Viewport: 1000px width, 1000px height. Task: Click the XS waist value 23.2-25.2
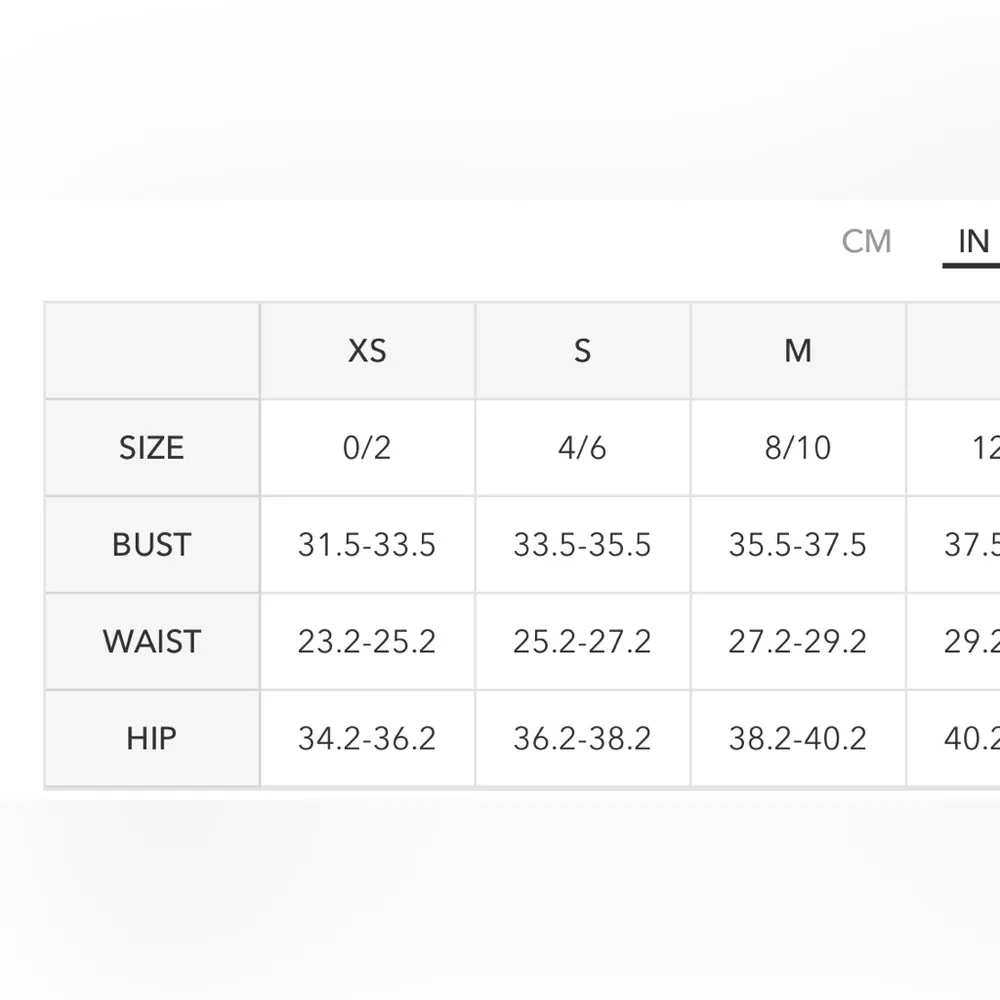pos(367,641)
